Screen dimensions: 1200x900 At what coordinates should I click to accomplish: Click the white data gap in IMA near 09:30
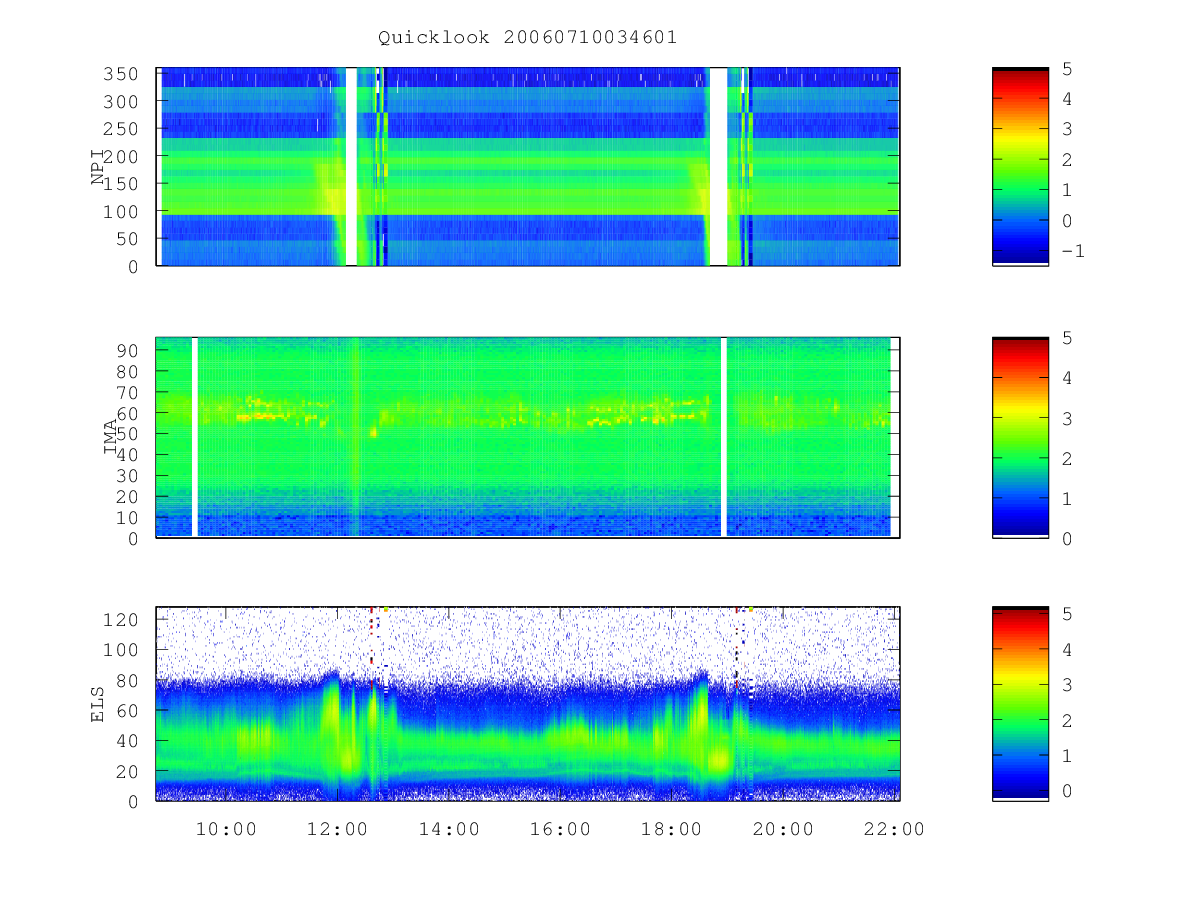pos(195,437)
